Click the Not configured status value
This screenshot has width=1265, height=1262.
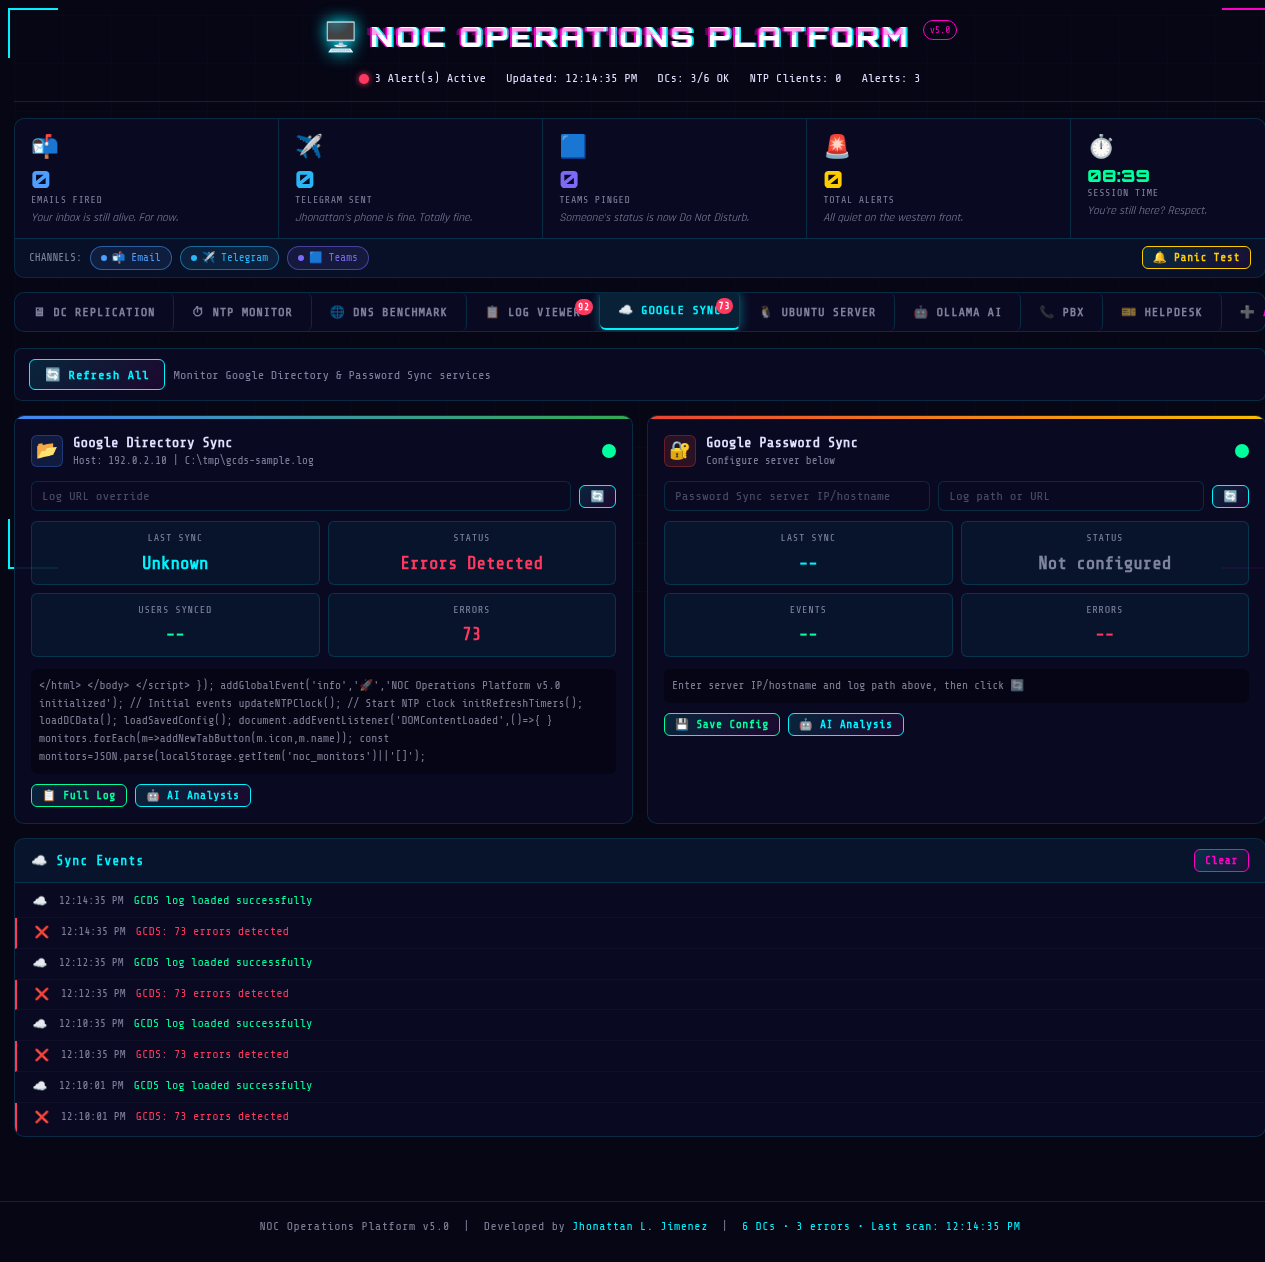pos(1105,563)
